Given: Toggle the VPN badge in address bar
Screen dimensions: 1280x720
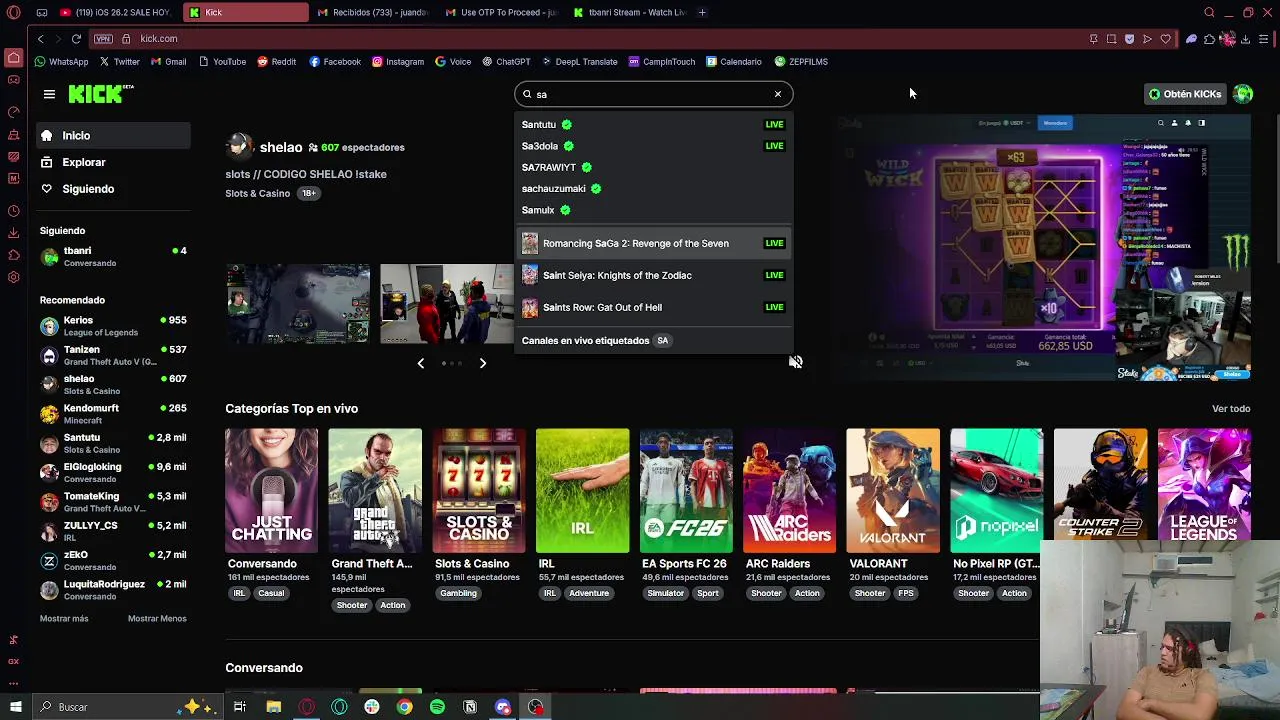Looking at the screenshot, I should [x=104, y=39].
